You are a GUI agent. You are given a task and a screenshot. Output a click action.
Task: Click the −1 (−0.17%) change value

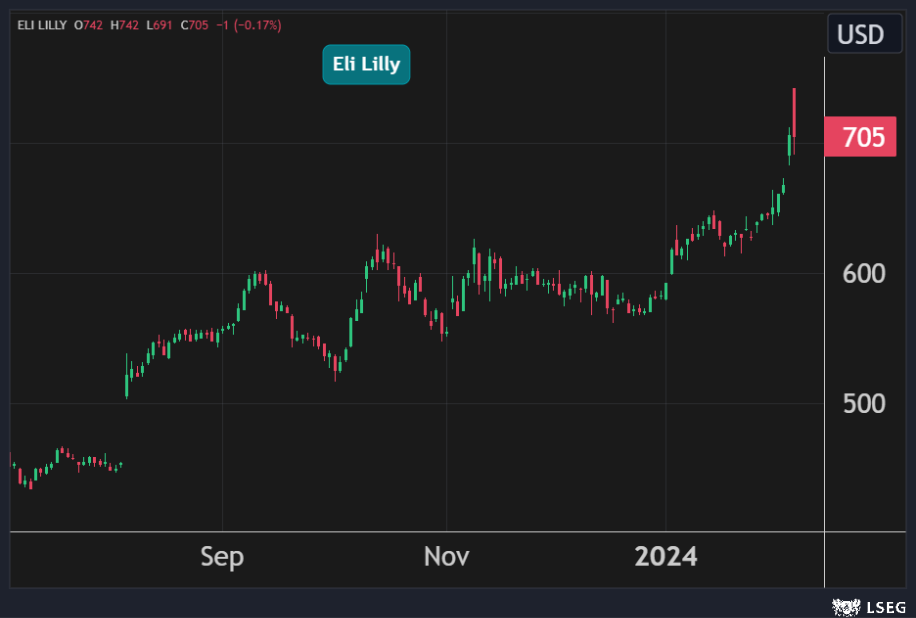pyautogui.click(x=249, y=25)
